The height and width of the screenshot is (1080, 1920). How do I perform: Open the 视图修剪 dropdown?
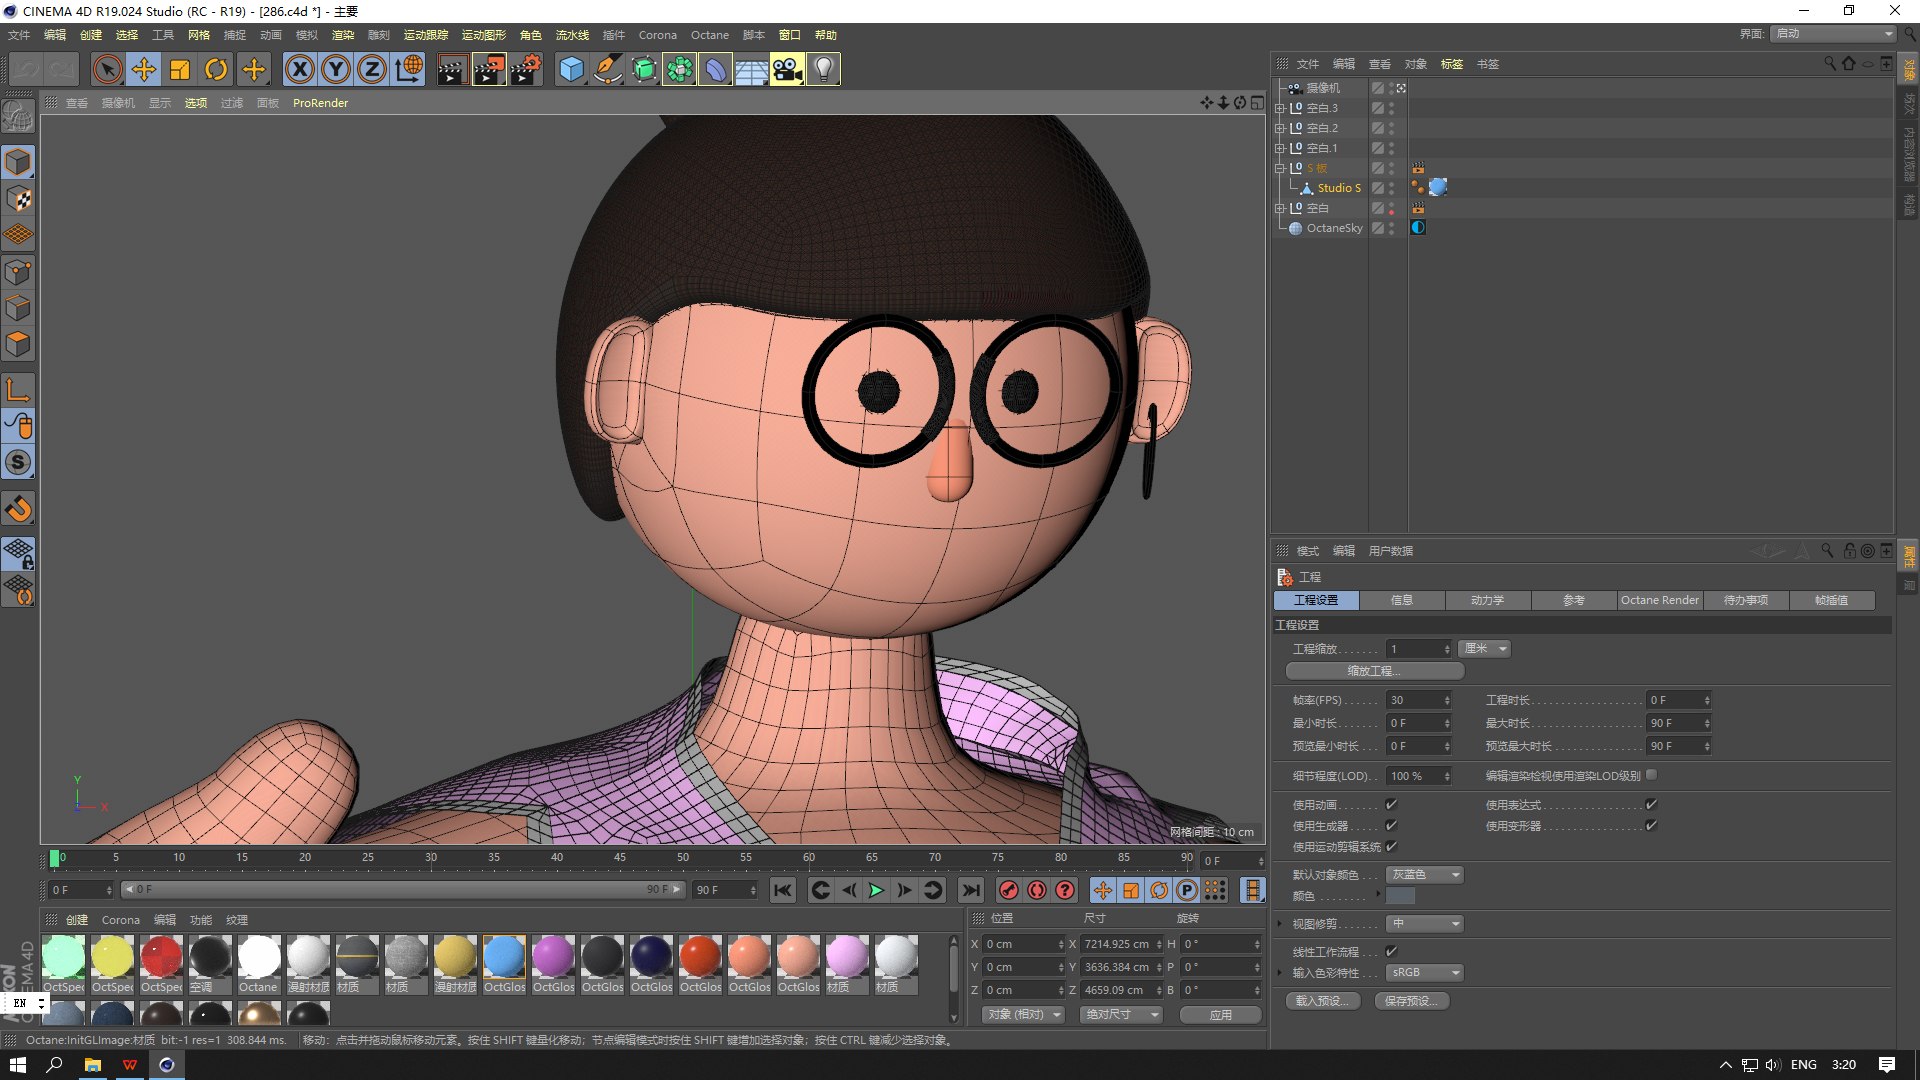(x=1424, y=924)
